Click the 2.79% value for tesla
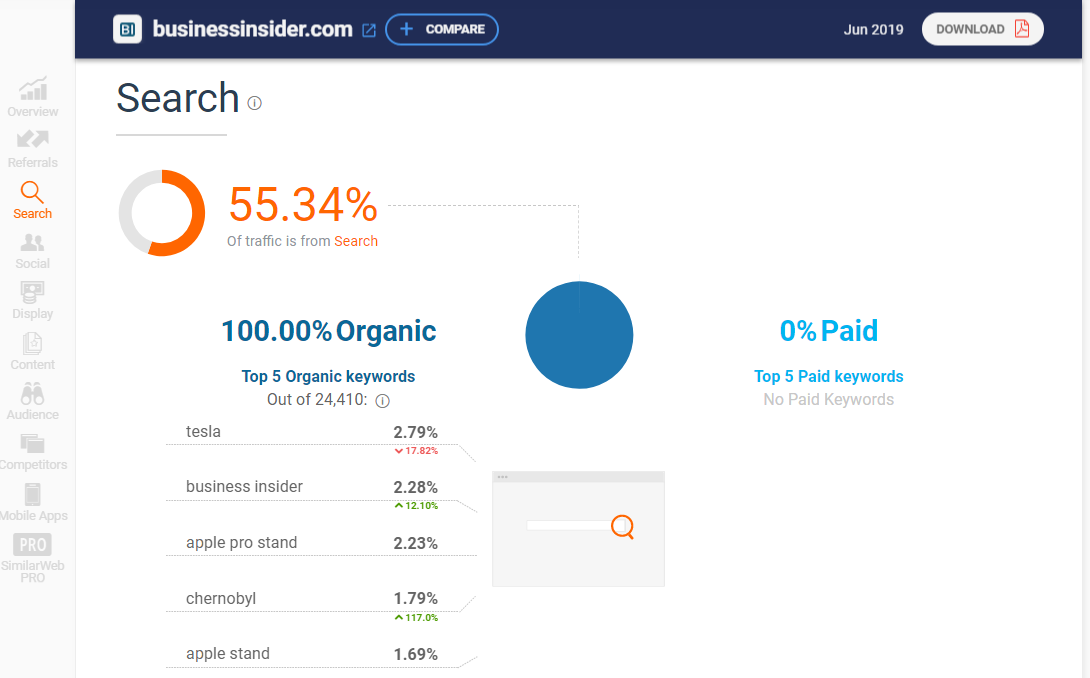The width and height of the screenshot is (1090, 678). pyautogui.click(x=415, y=433)
